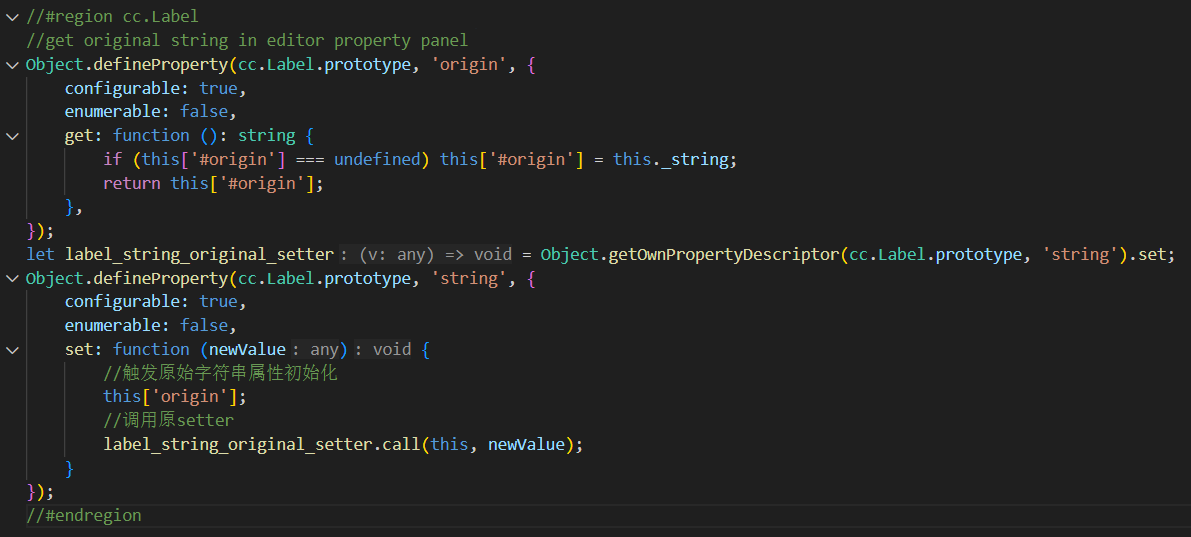
Task: Fold the defineProperty 'string' block chevron
Action: click(x=11, y=279)
